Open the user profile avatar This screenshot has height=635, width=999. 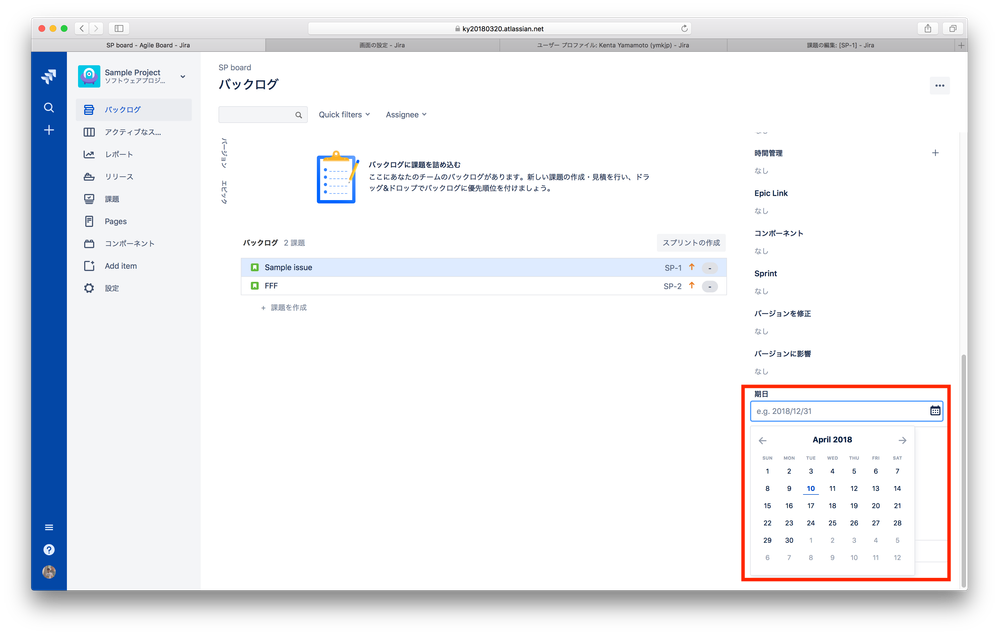tap(48, 572)
